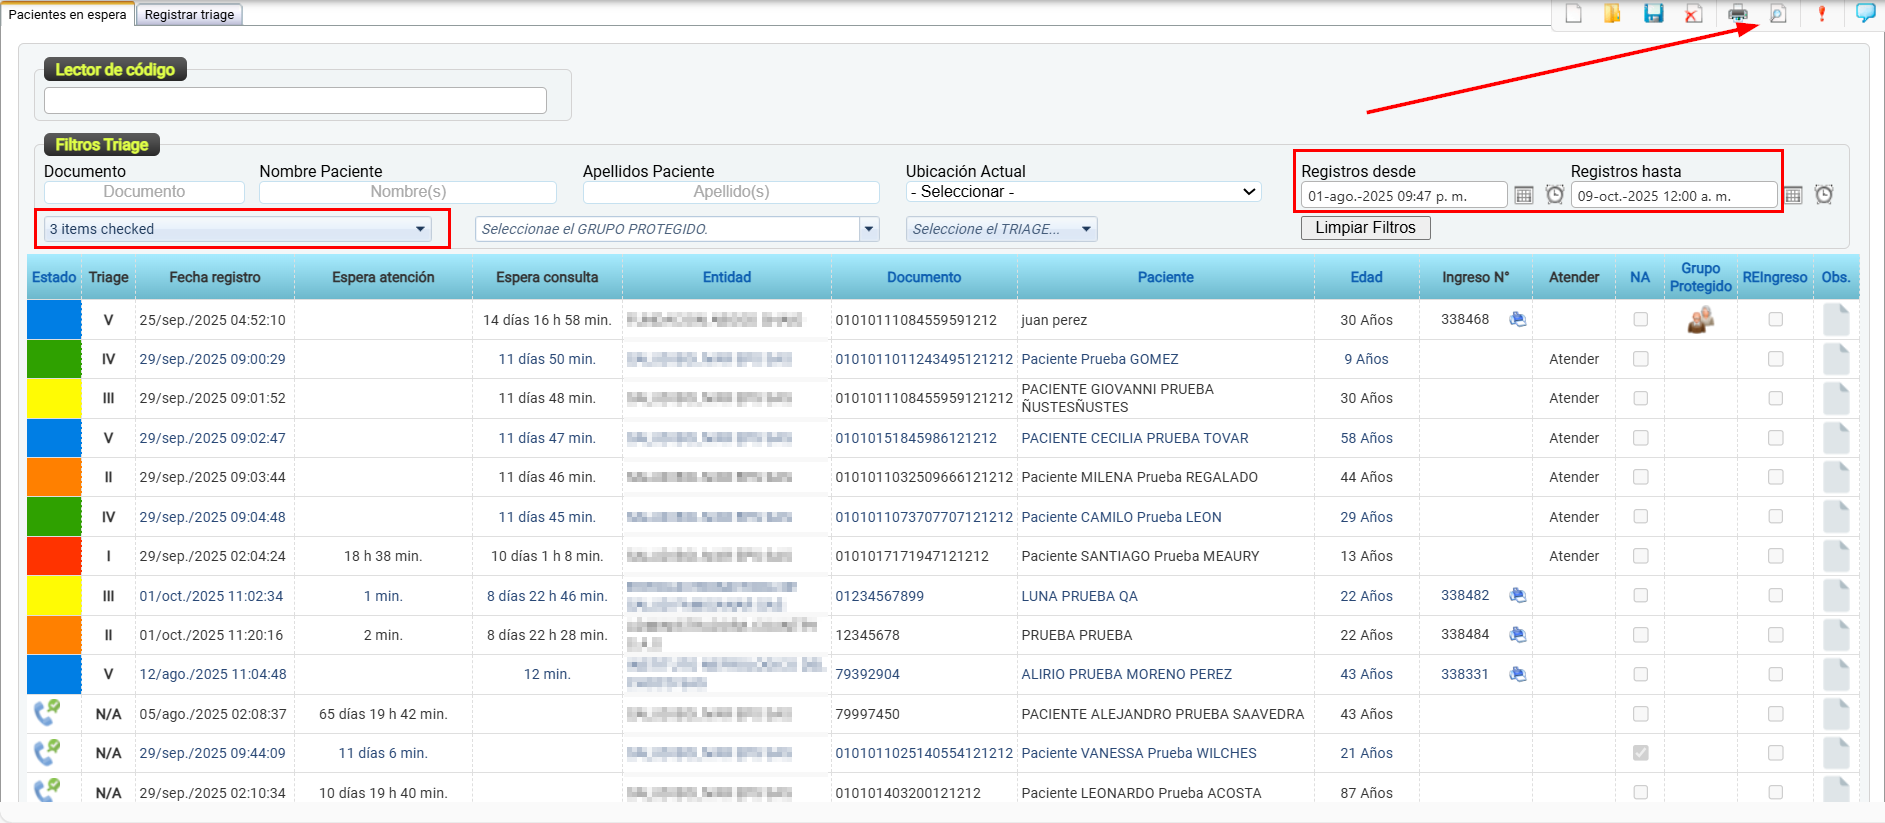
Task: Click clock icon next to Registros hasta
Action: click(x=1824, y=195)
